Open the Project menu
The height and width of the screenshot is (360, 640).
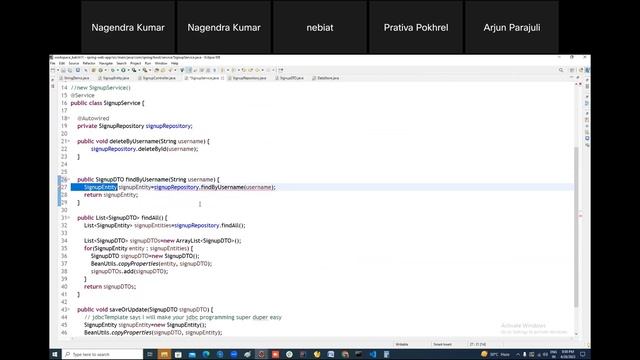pyautogui.click(x=136, y=63)
